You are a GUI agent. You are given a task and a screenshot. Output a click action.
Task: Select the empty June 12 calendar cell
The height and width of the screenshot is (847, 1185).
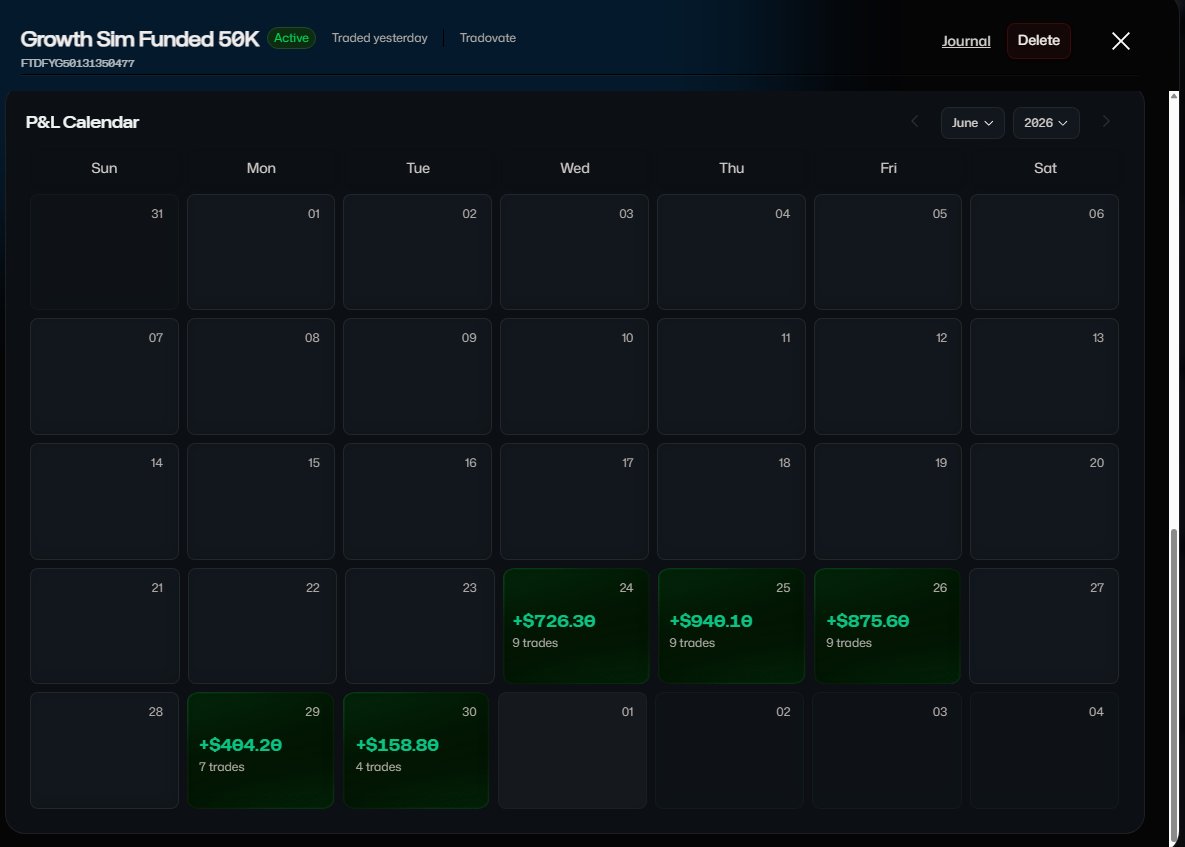888,376
